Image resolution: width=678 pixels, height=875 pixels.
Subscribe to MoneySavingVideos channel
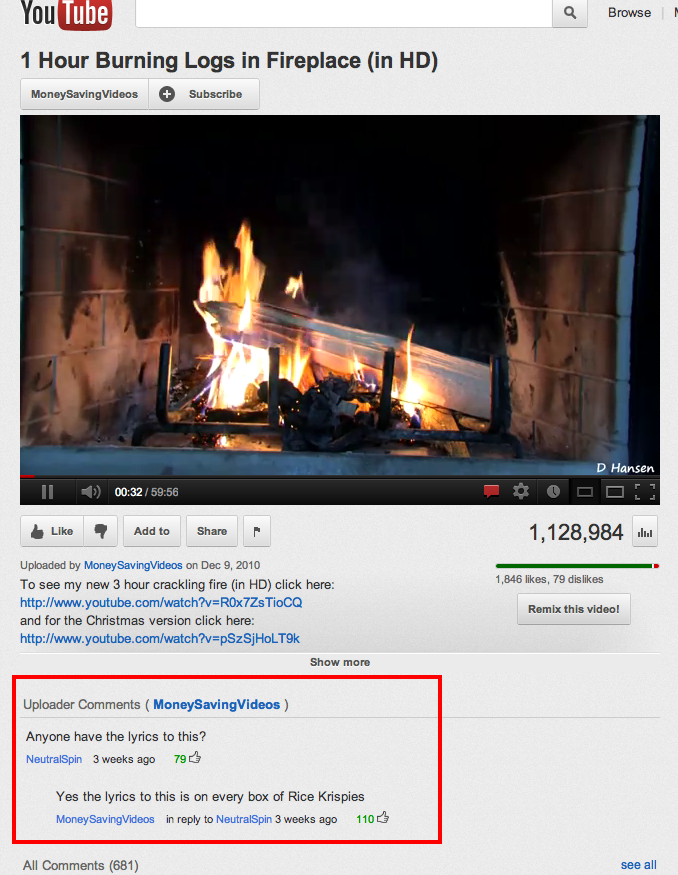[x=204, y=94]
